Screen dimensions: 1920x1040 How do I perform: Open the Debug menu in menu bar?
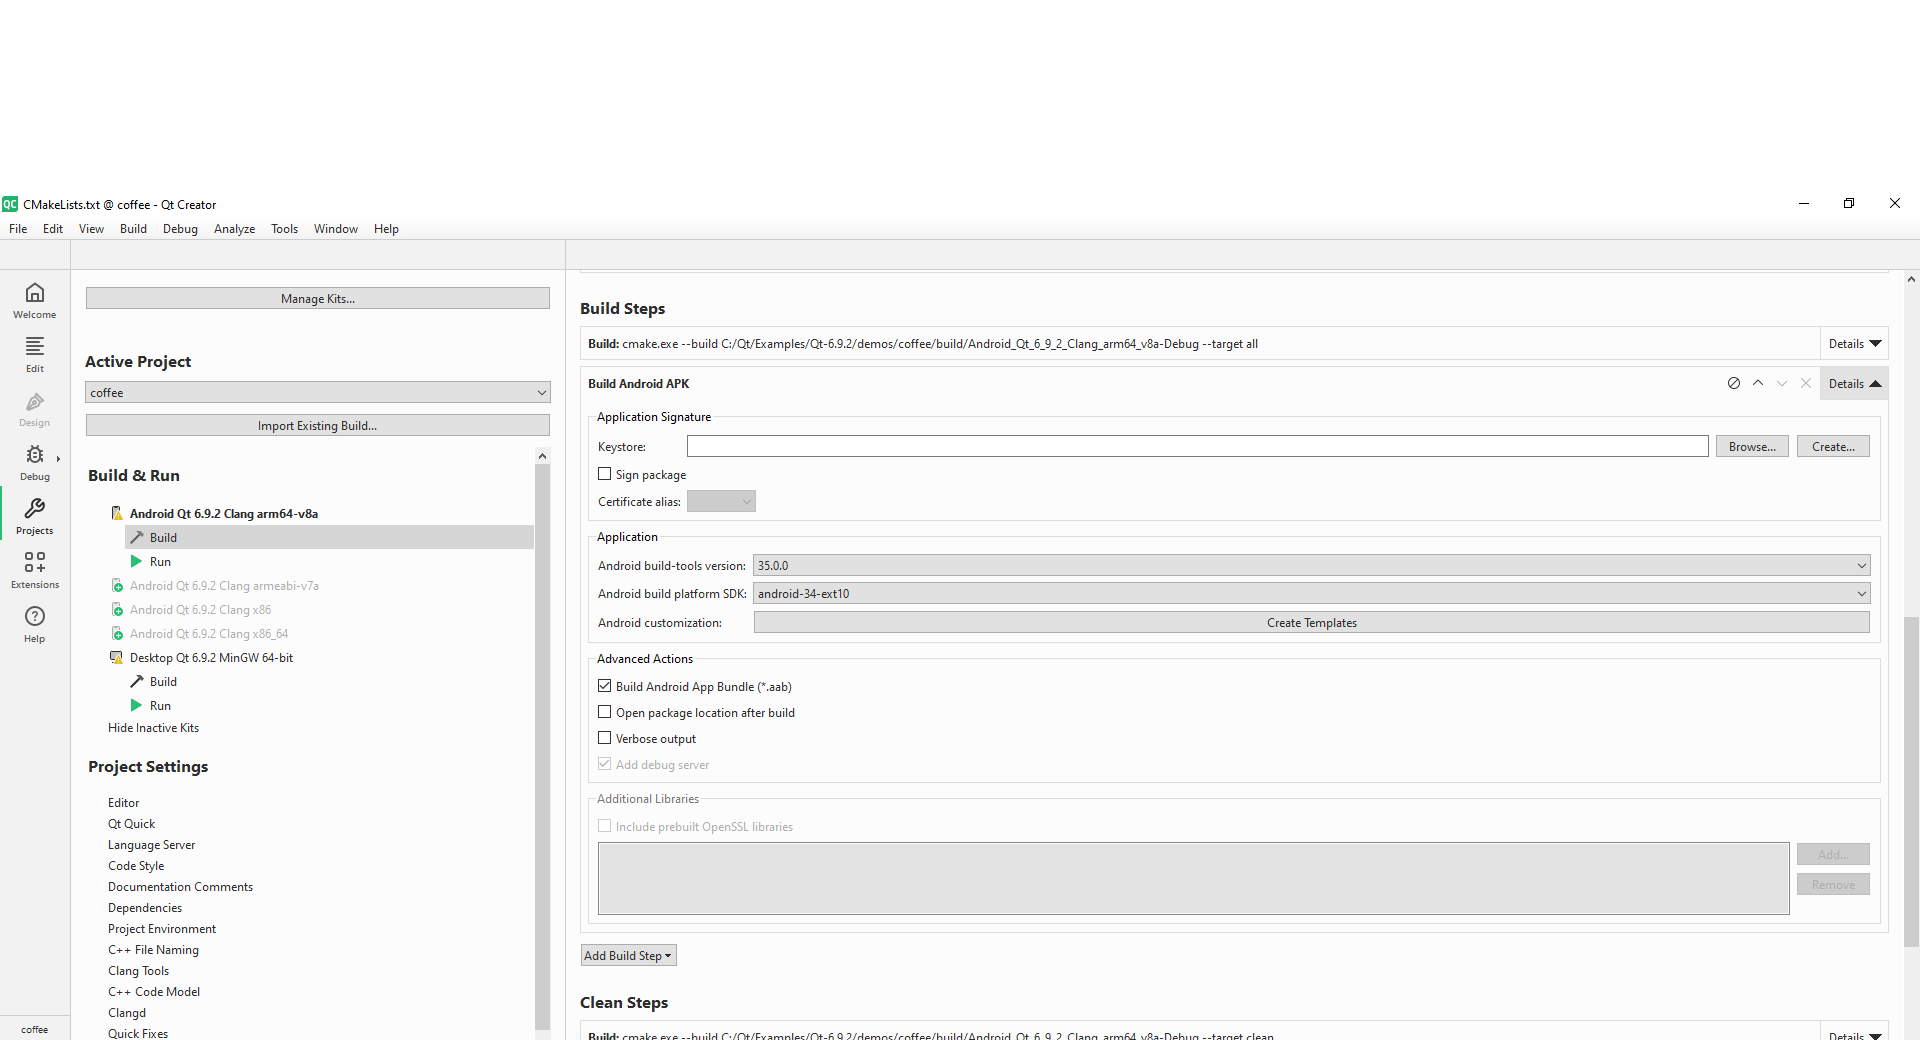point(180,229)
